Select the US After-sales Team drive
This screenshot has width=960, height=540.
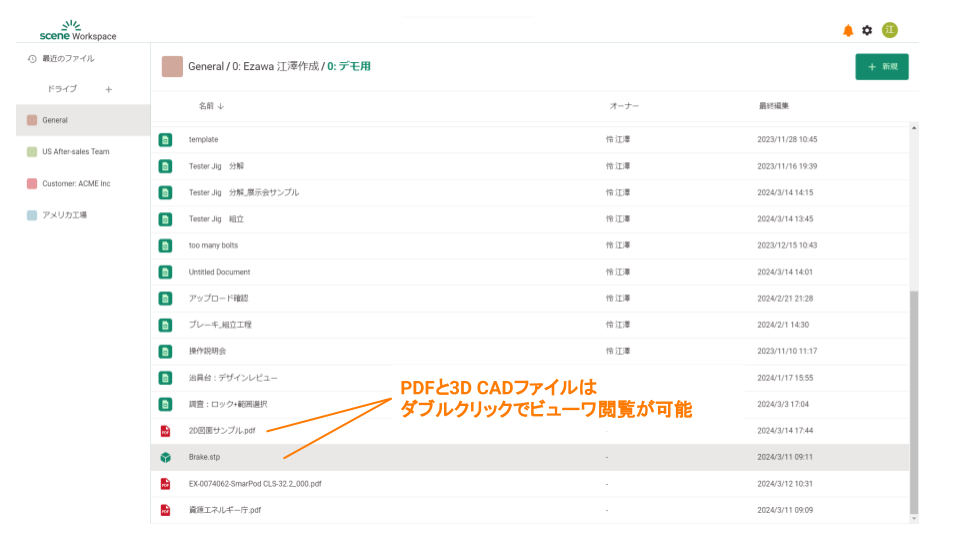point(83,152)
